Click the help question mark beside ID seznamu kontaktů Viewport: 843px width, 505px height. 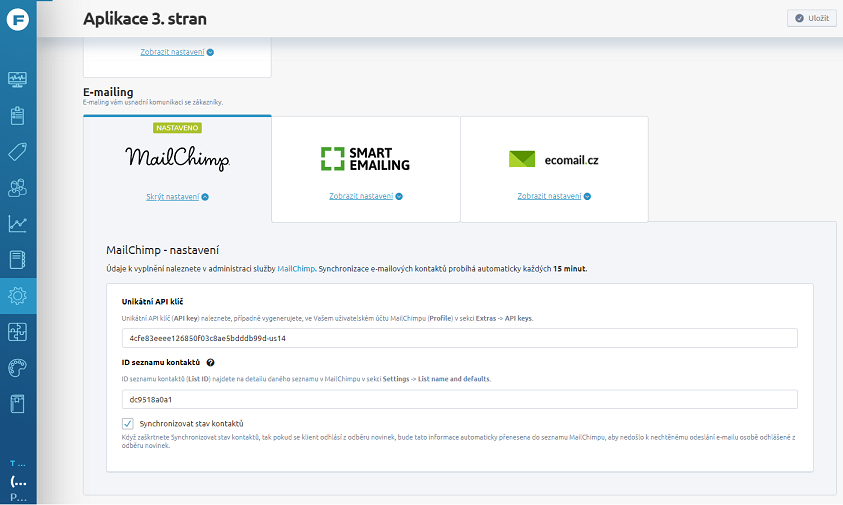(210, 362)
